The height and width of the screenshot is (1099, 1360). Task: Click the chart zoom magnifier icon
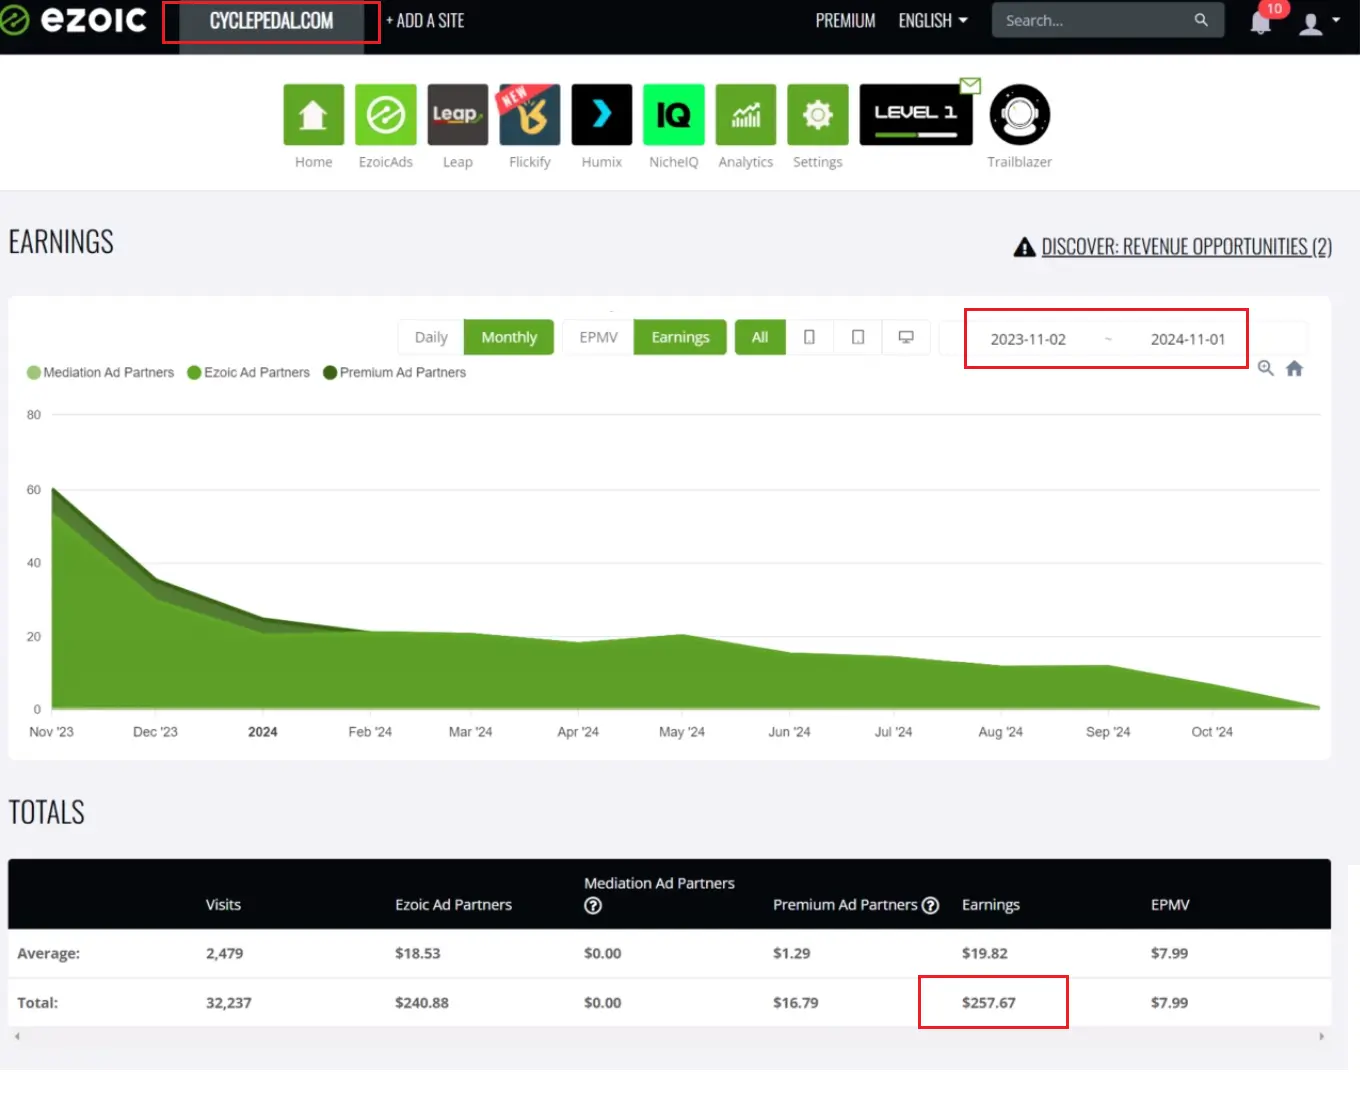tap(1266, 368)
